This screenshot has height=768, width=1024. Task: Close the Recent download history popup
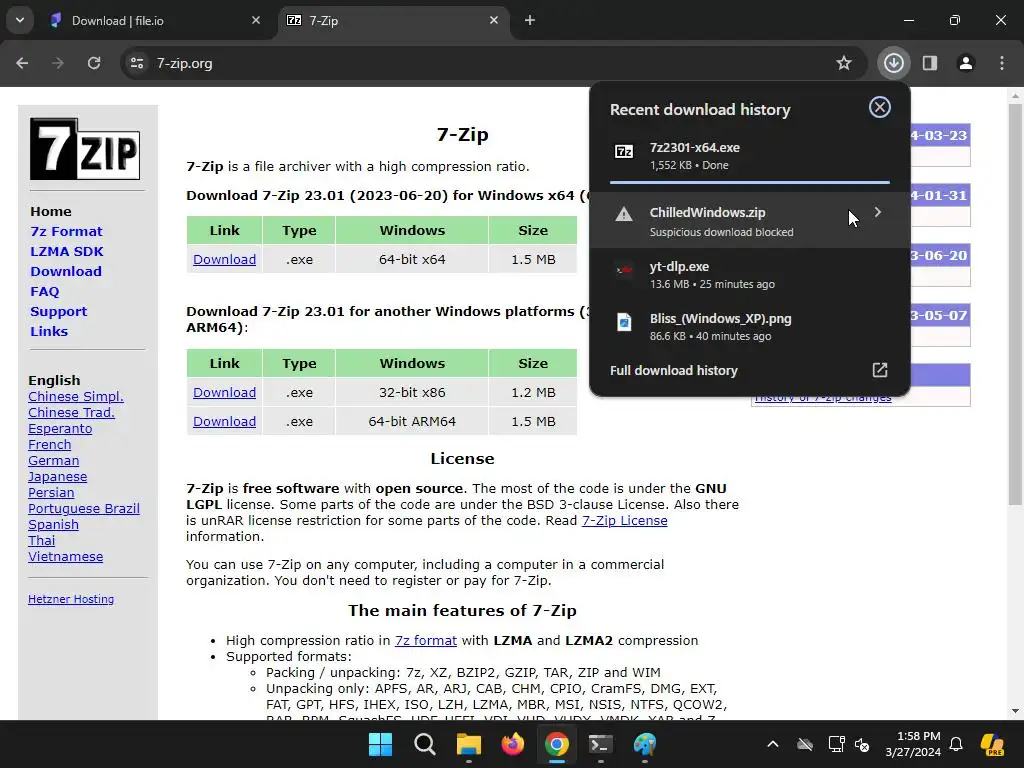coord(879,108)
